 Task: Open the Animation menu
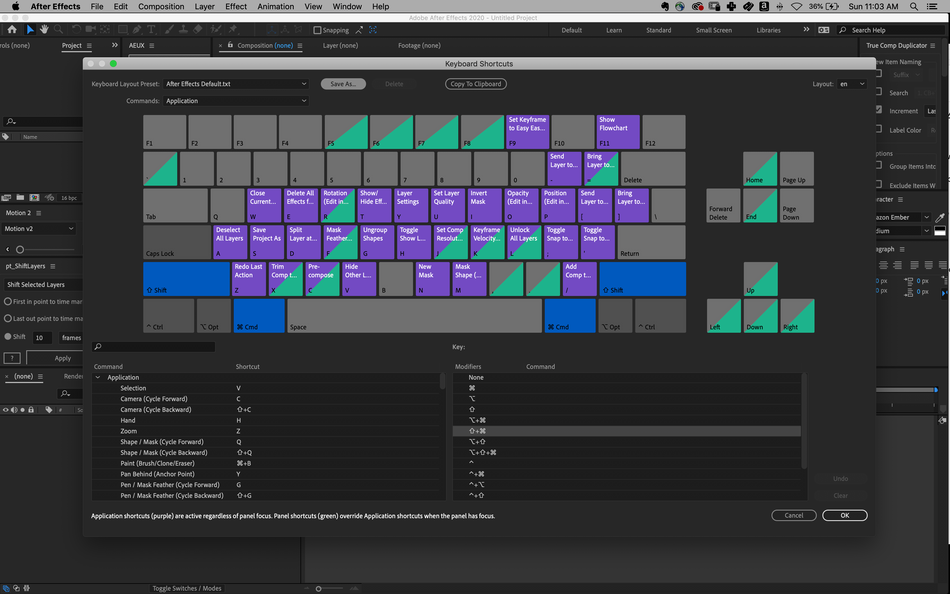click(276, 7)
